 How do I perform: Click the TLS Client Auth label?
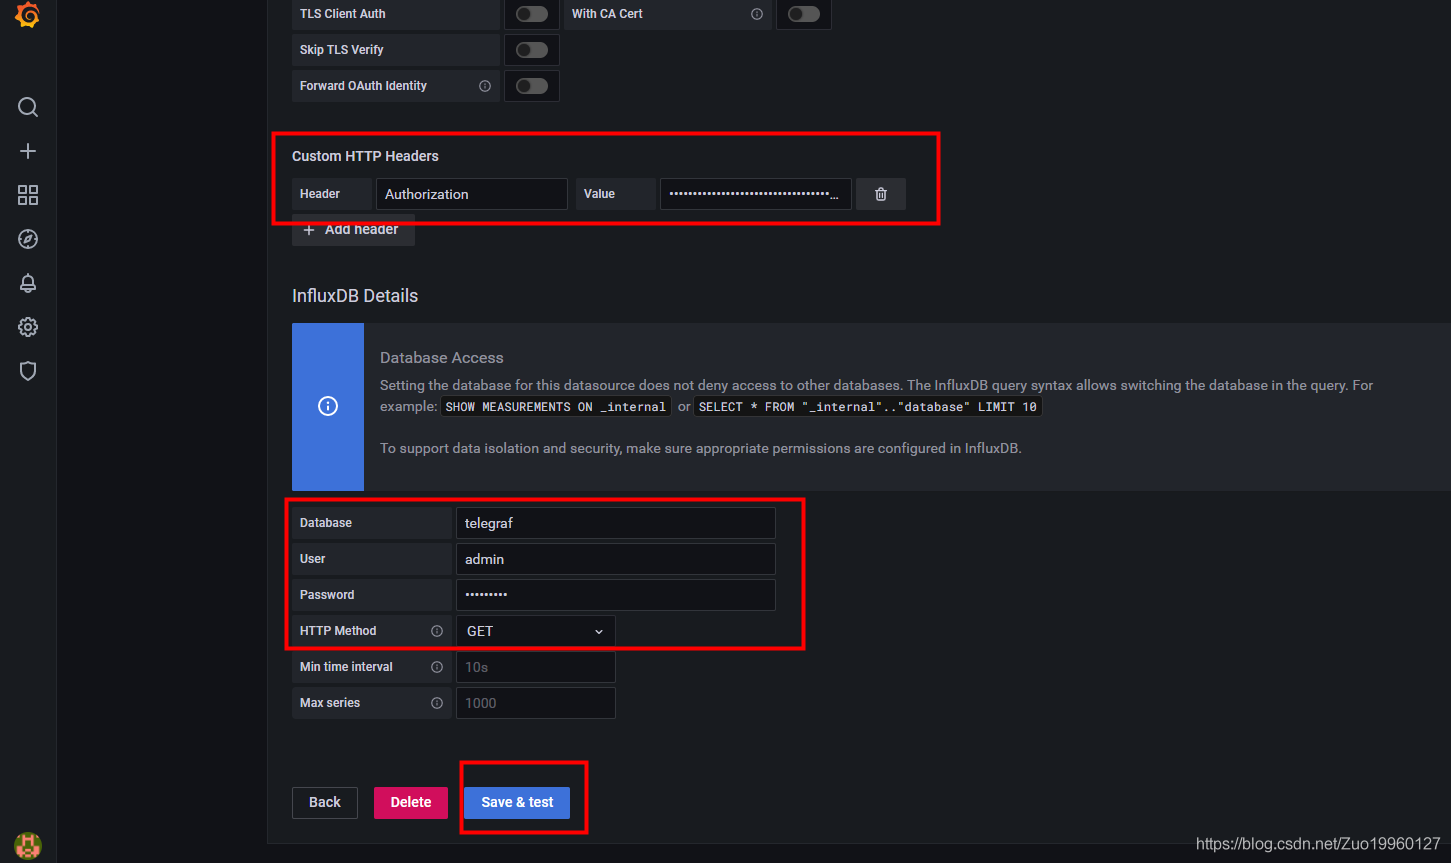pos(342,14)
